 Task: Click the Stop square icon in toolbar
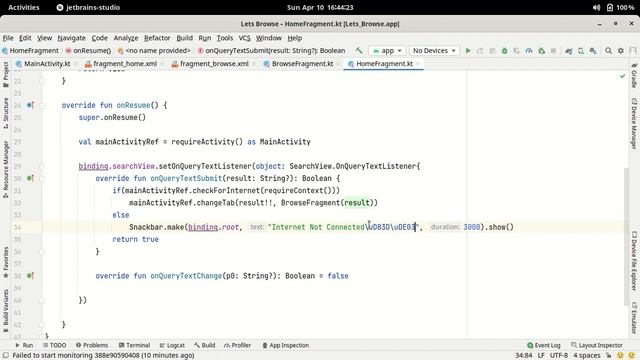553,51
